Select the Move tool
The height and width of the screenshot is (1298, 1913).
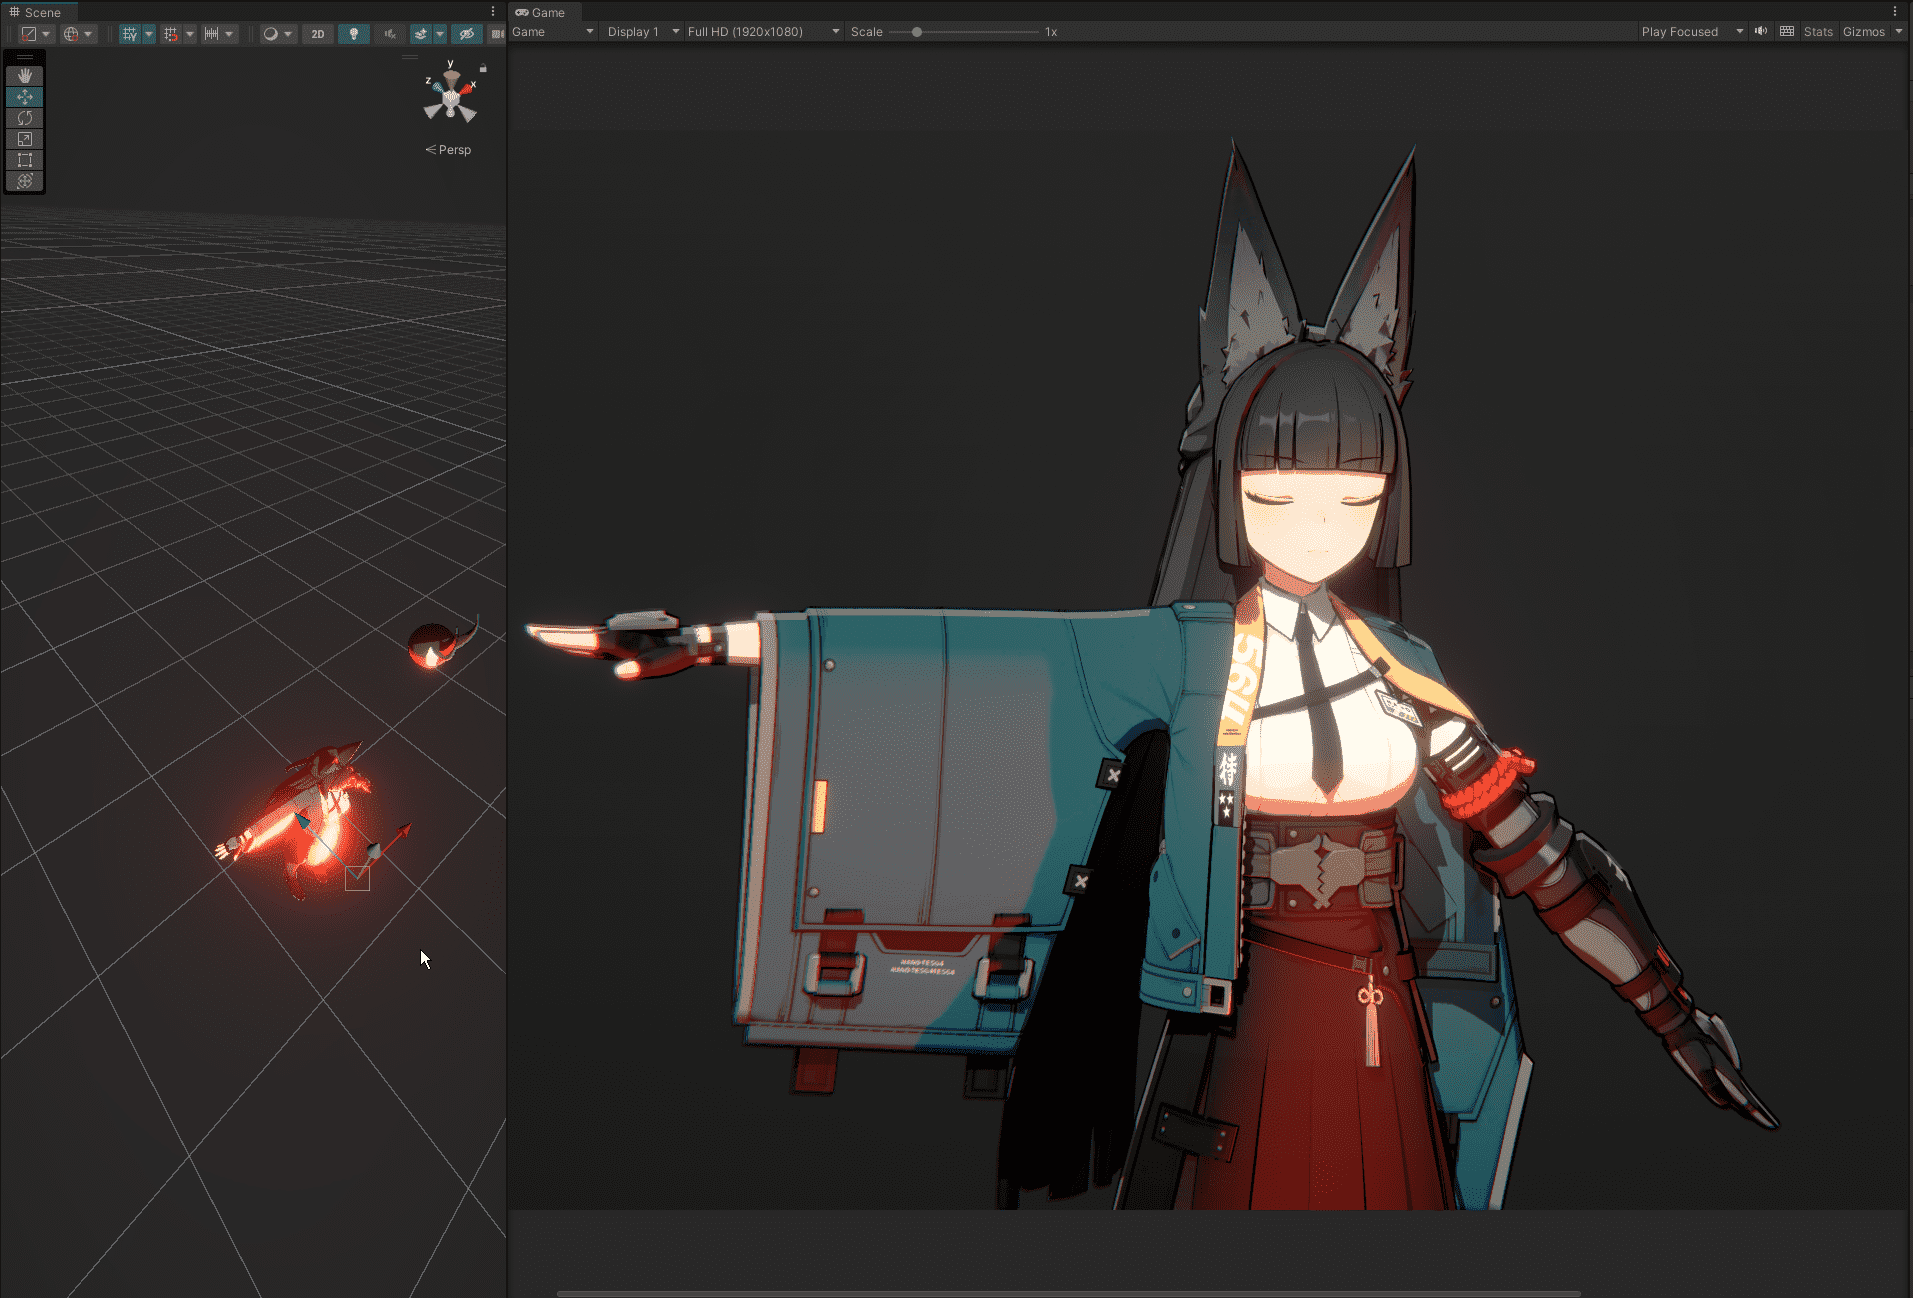25,97
